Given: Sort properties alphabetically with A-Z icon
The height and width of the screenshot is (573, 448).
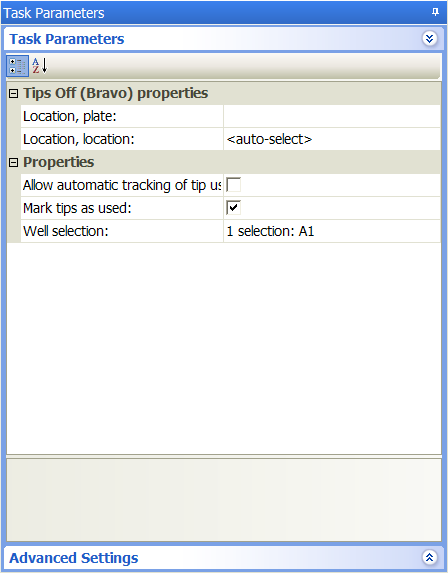Looking at the screenshot, I should [39, 66].
